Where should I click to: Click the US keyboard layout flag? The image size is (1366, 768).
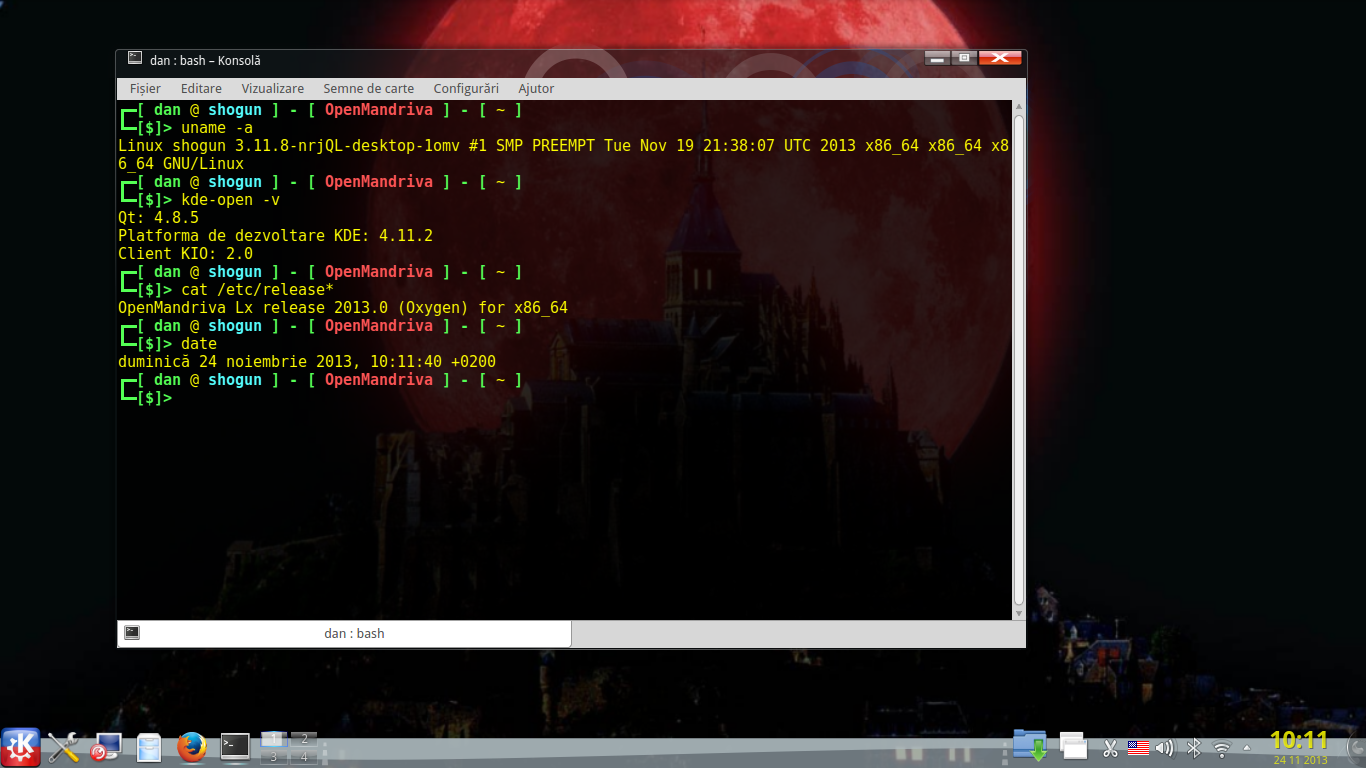(x=1138, y=748)
